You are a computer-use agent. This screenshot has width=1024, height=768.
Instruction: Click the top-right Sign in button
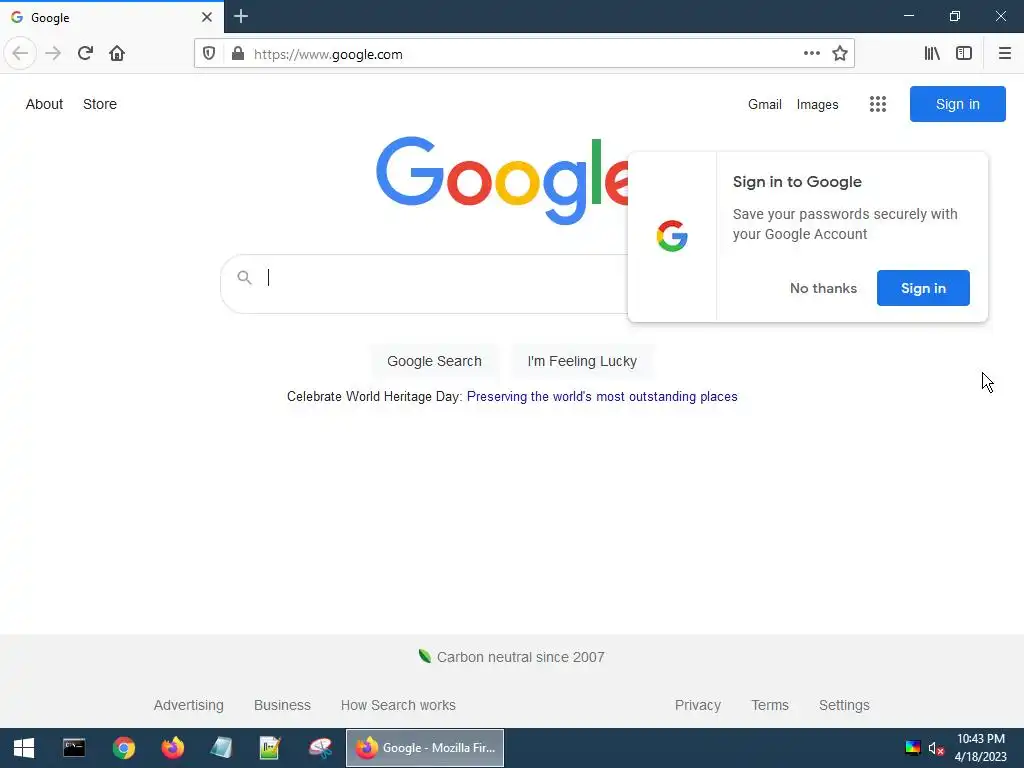coord(957,104)
